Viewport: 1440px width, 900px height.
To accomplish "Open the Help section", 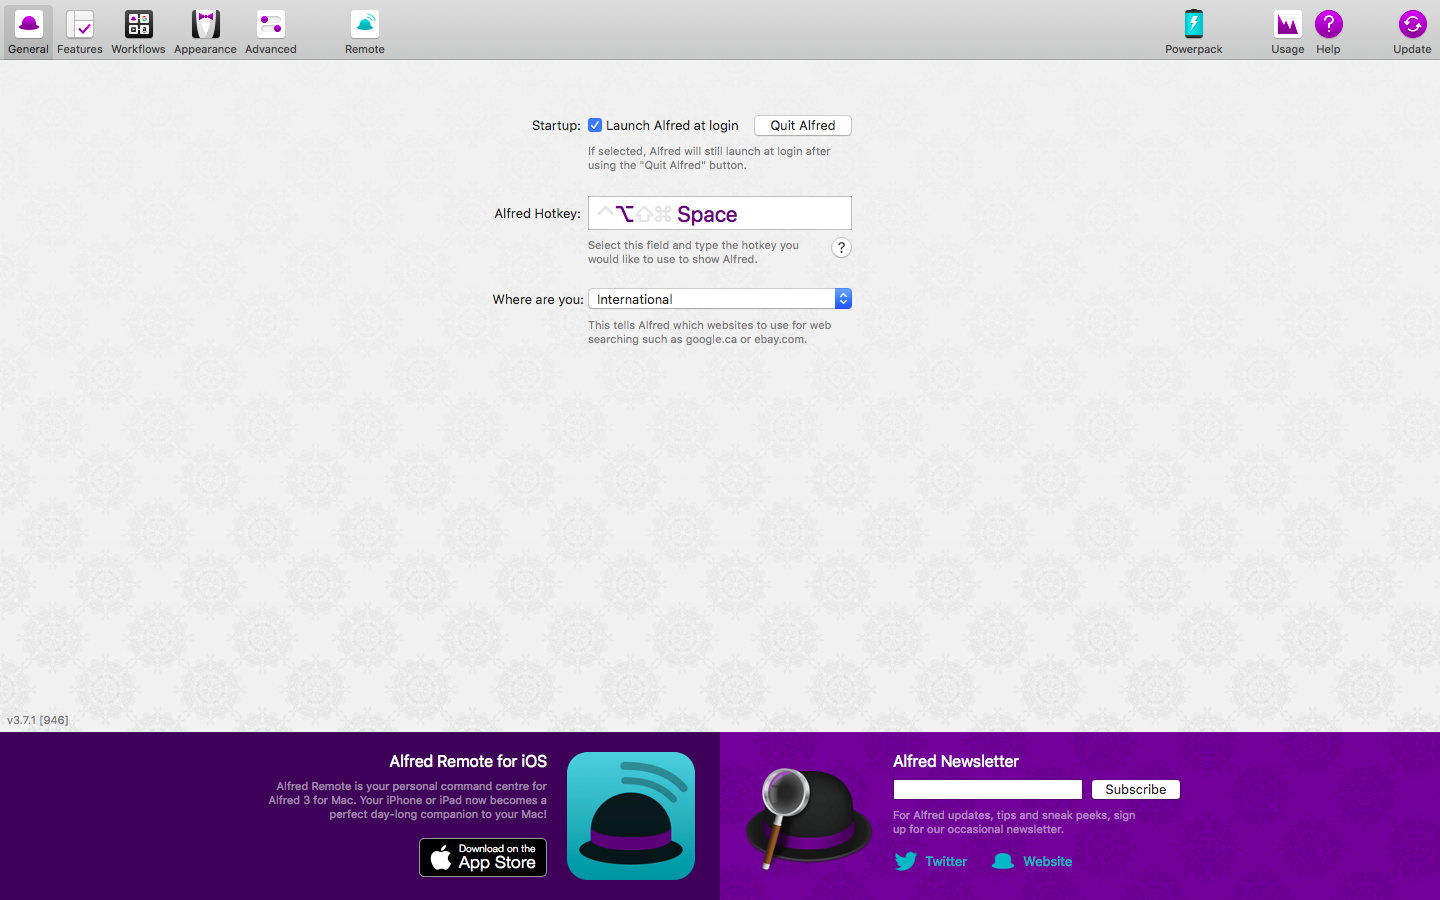I will (1328, 31).
